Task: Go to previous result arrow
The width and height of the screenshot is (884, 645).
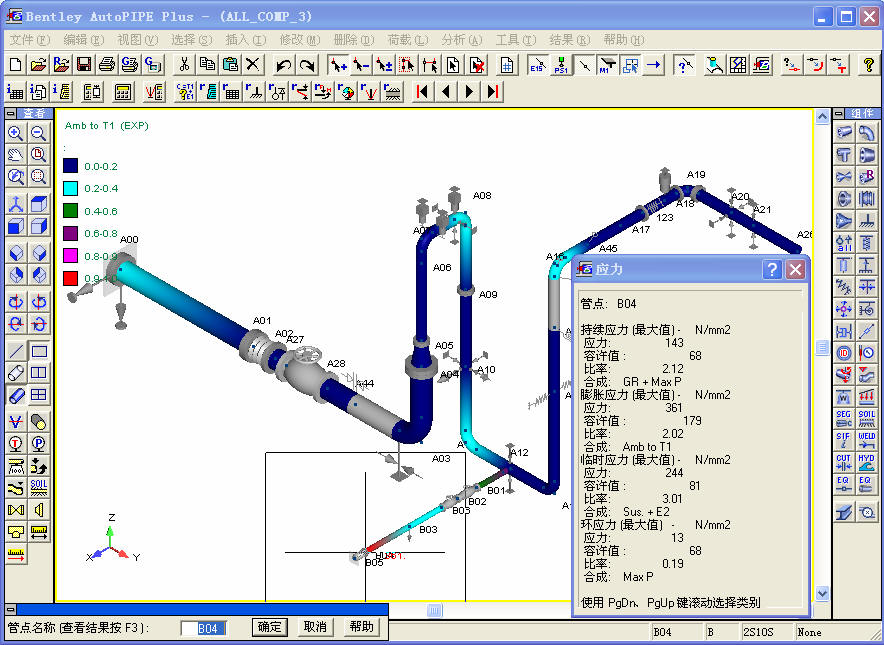Action: pyautogui.click(x=445, y=91)
